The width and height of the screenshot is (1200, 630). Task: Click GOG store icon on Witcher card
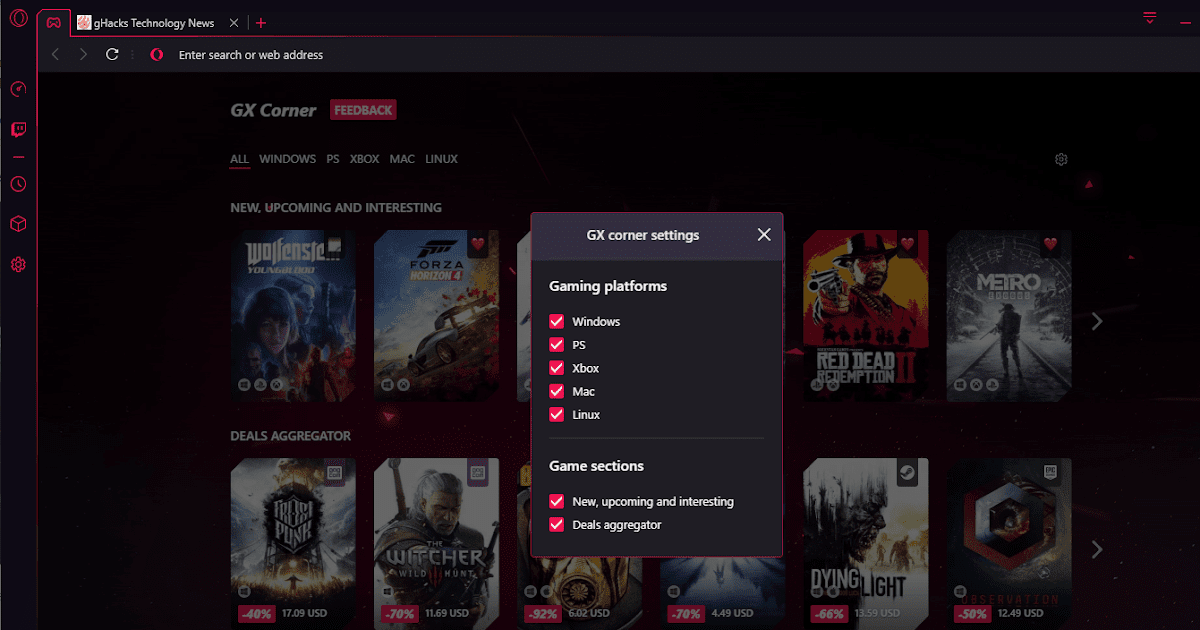click(478, 472)
